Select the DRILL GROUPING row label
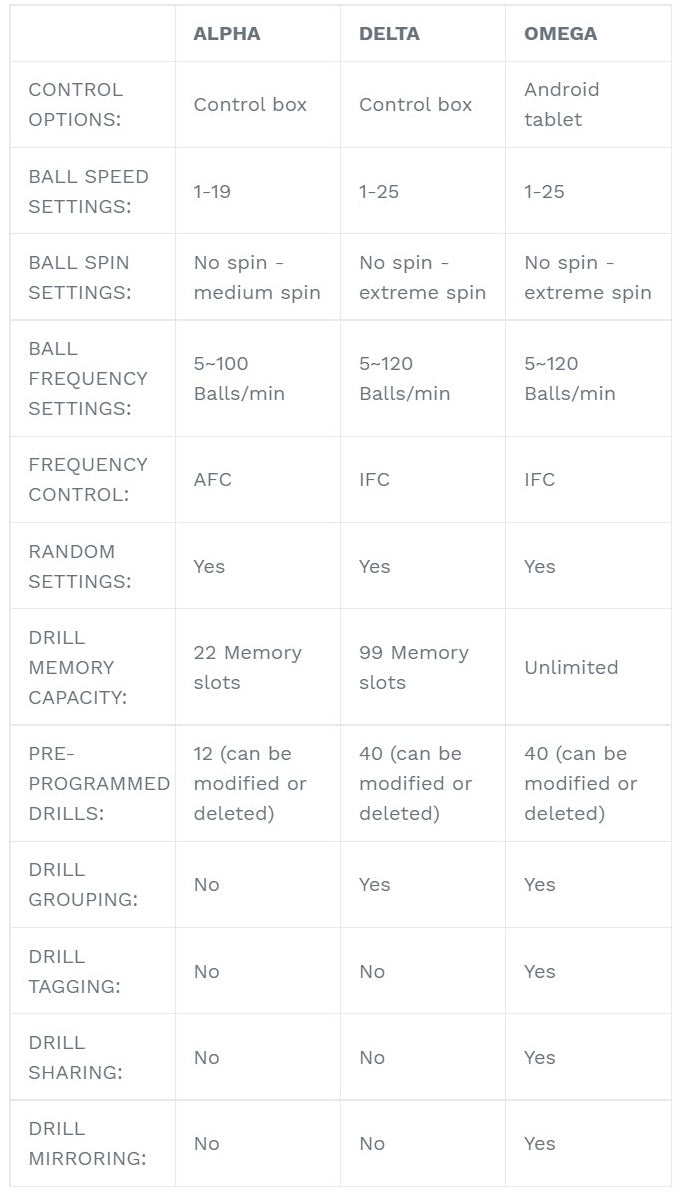Screen dimensions: 683x1201 (x=82, y=884)
